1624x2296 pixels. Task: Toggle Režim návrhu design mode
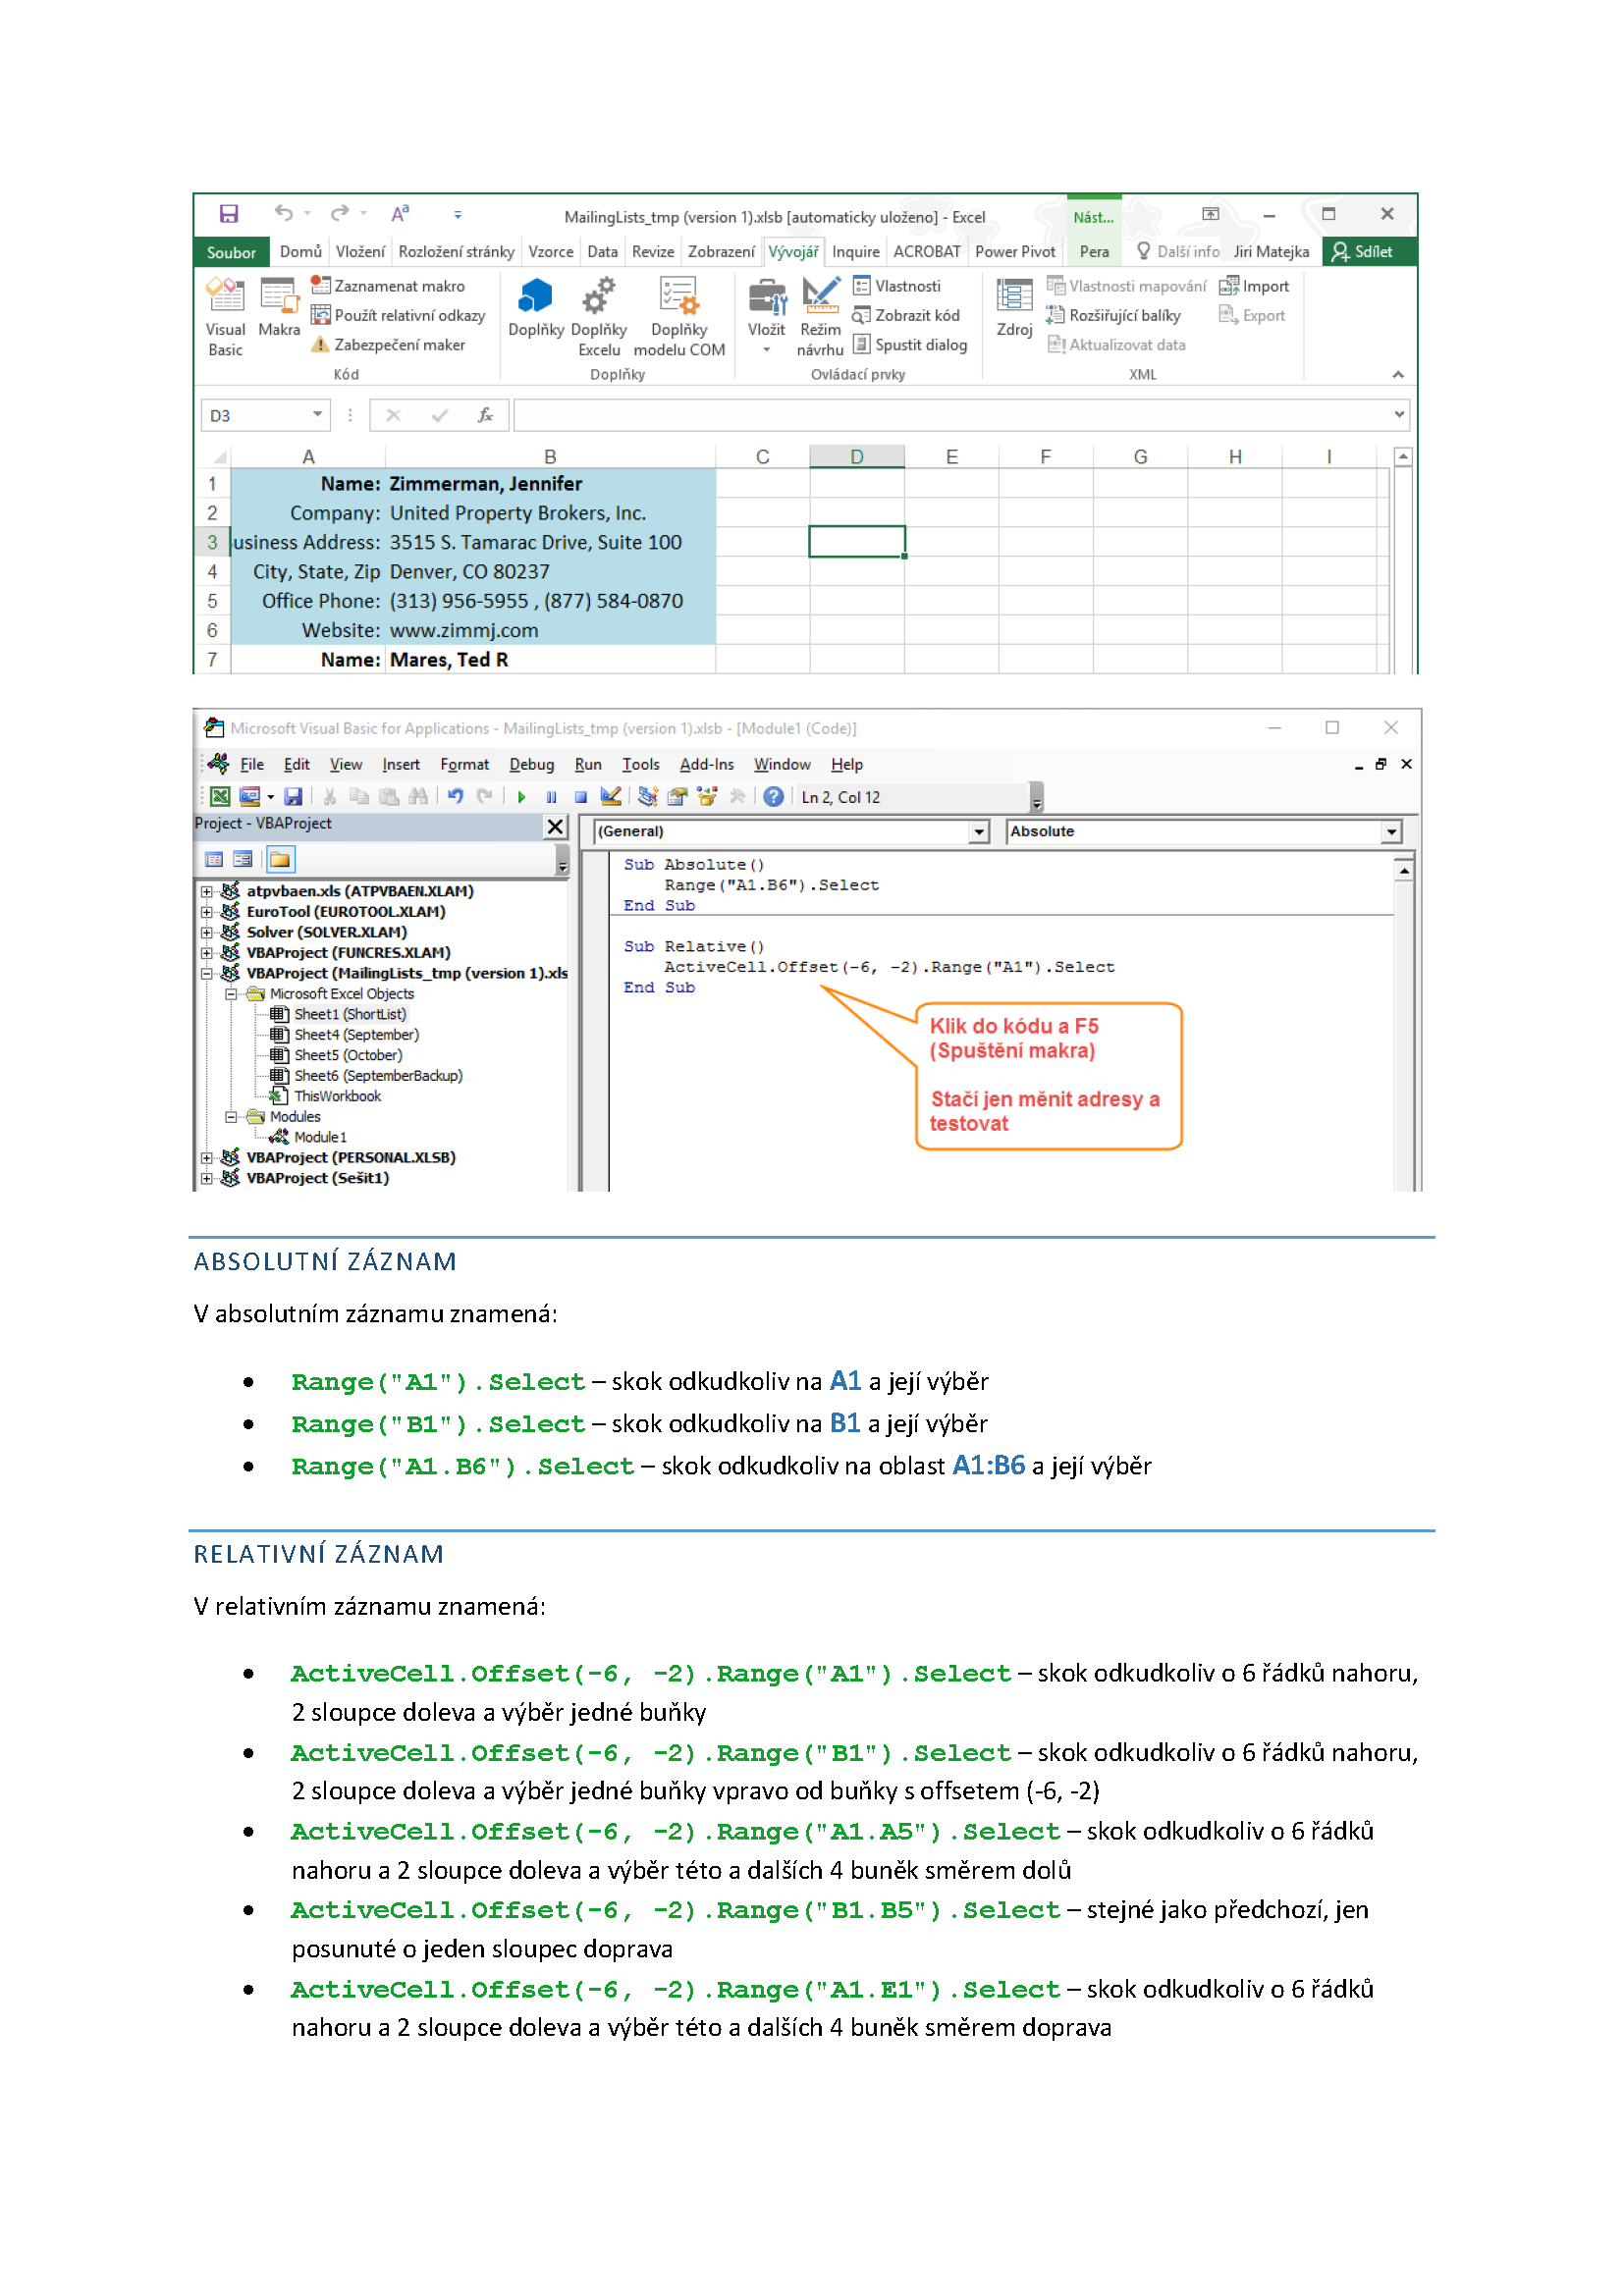click(820, 316)
